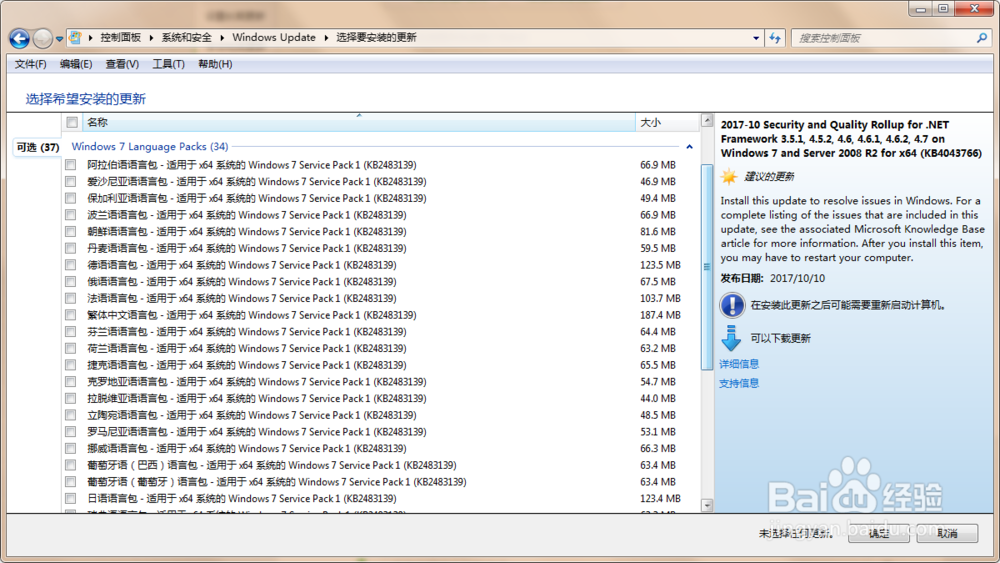
Task: Click the search magnifier icon
Action: click(x=982, y=38)
